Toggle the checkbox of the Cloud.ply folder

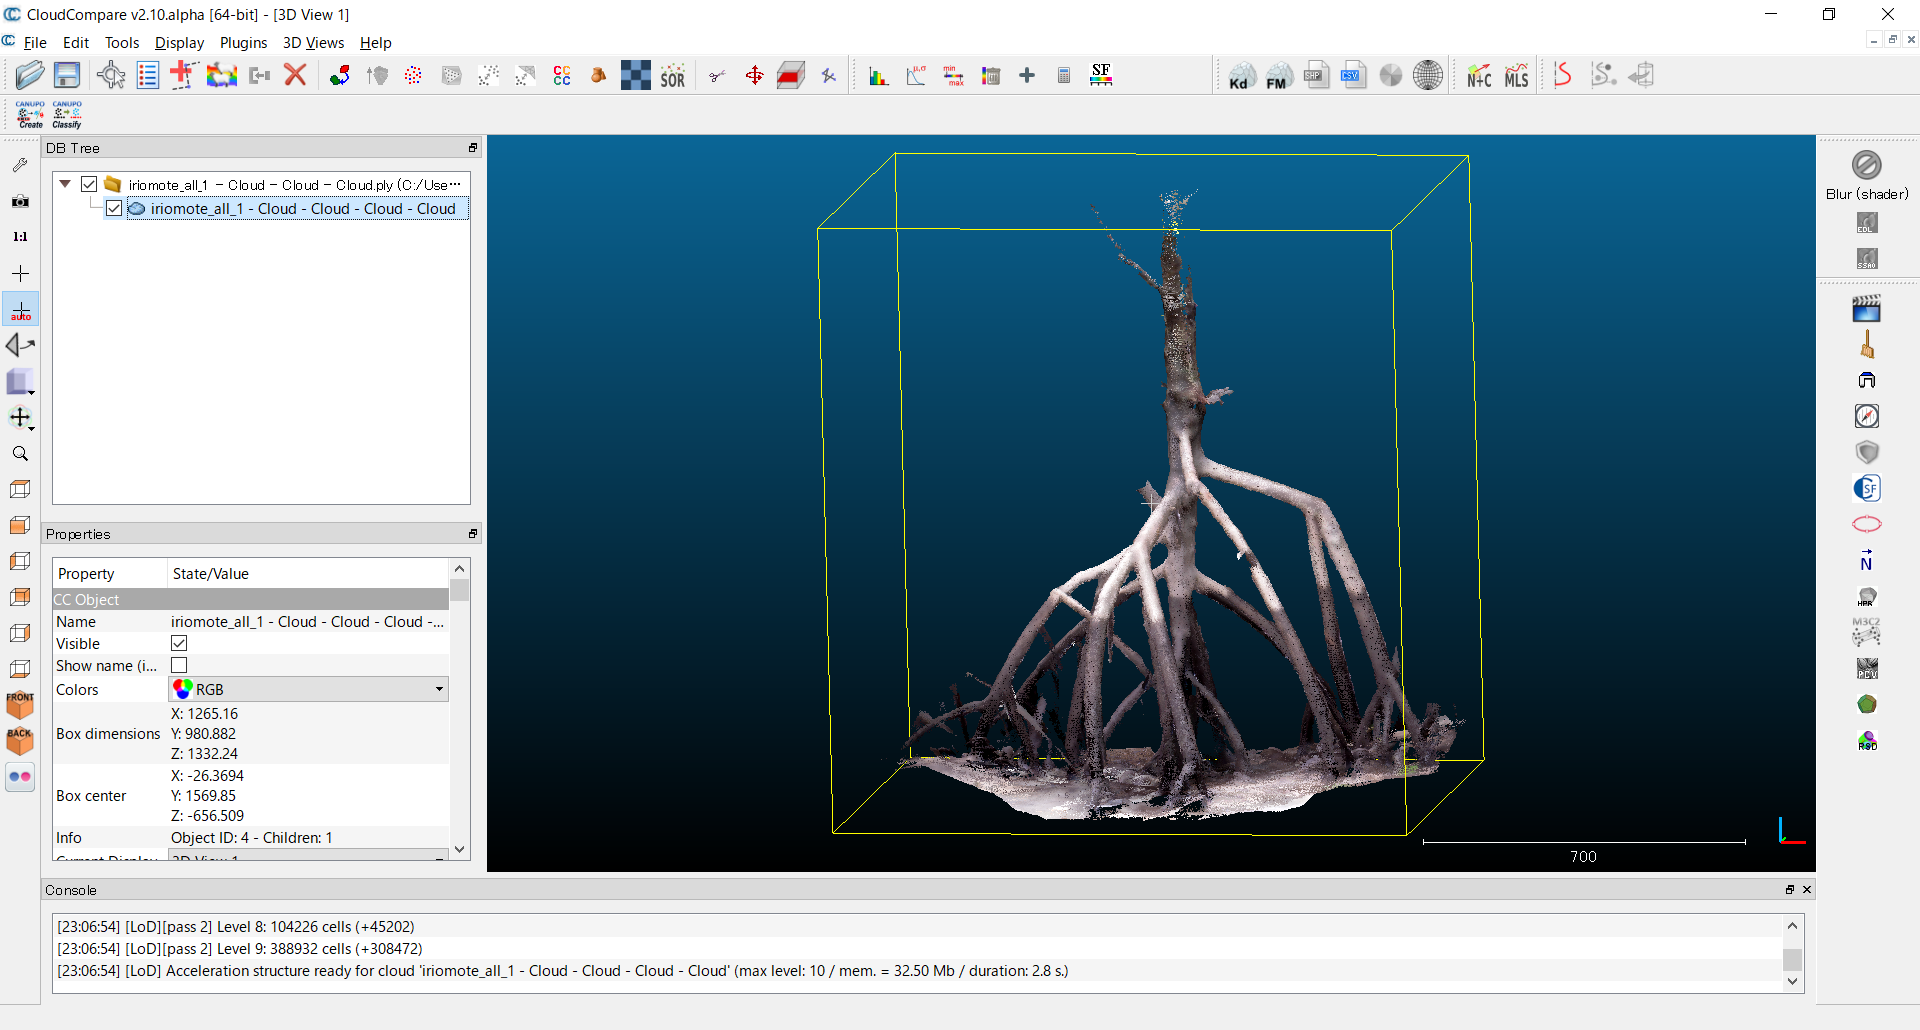pos(89,184)
